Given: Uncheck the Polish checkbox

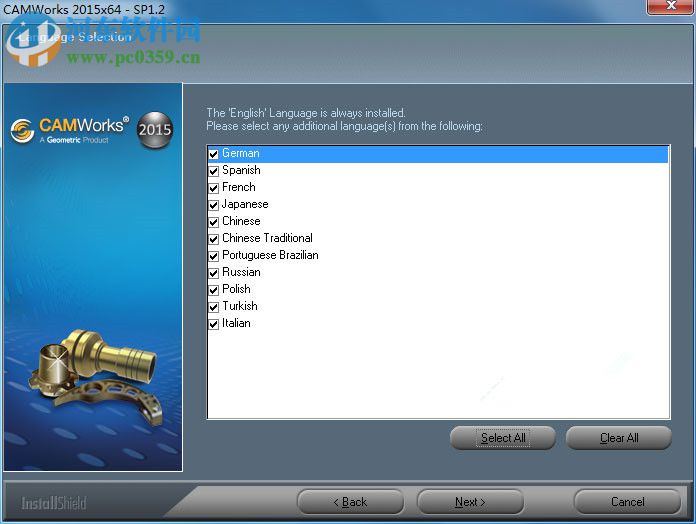Looking at the screenshot, I should click(x=214, y=290).
